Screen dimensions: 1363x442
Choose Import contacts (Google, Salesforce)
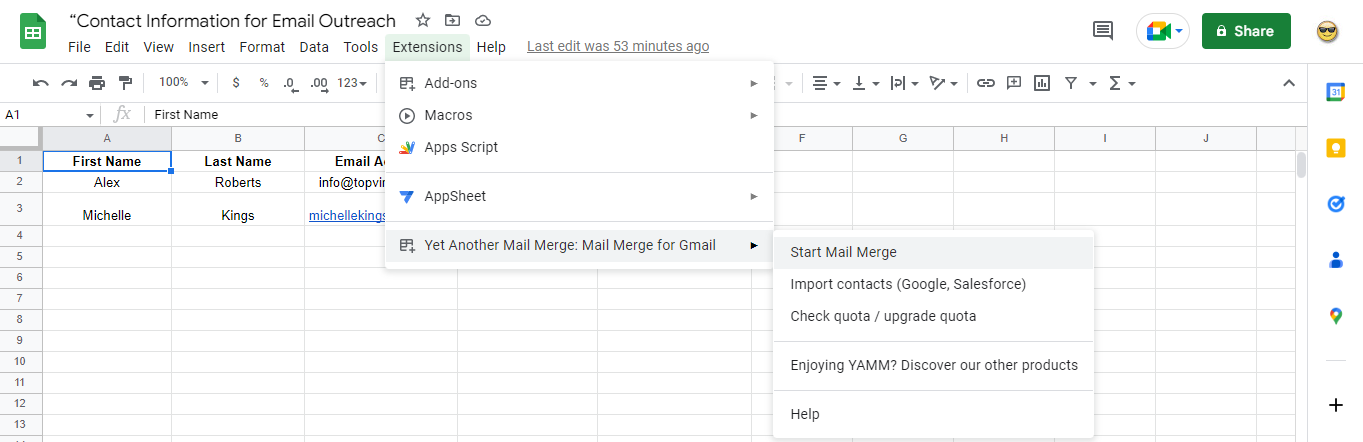933,284
